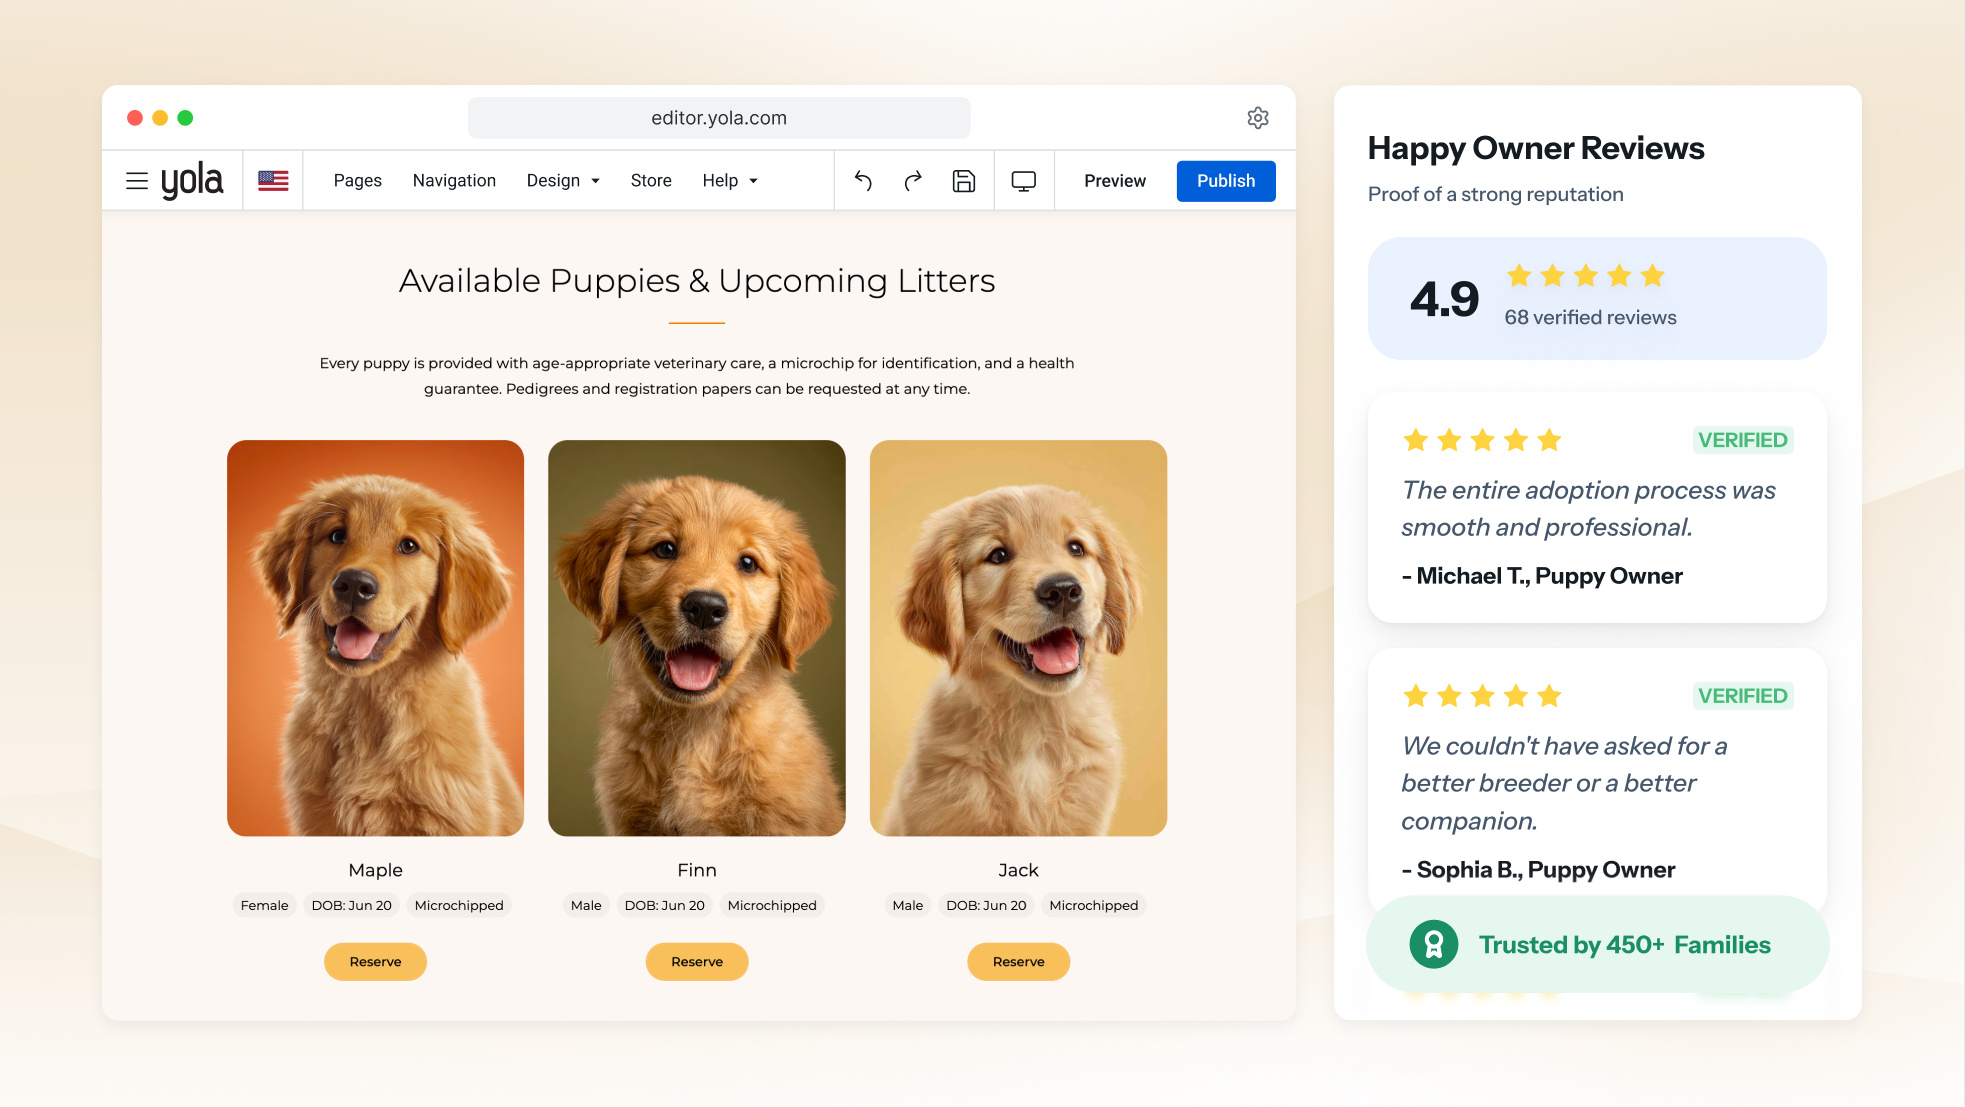1965x1107 pixels.
Task: Click the green award badge icon
Action: click(x=1434, y=944)
